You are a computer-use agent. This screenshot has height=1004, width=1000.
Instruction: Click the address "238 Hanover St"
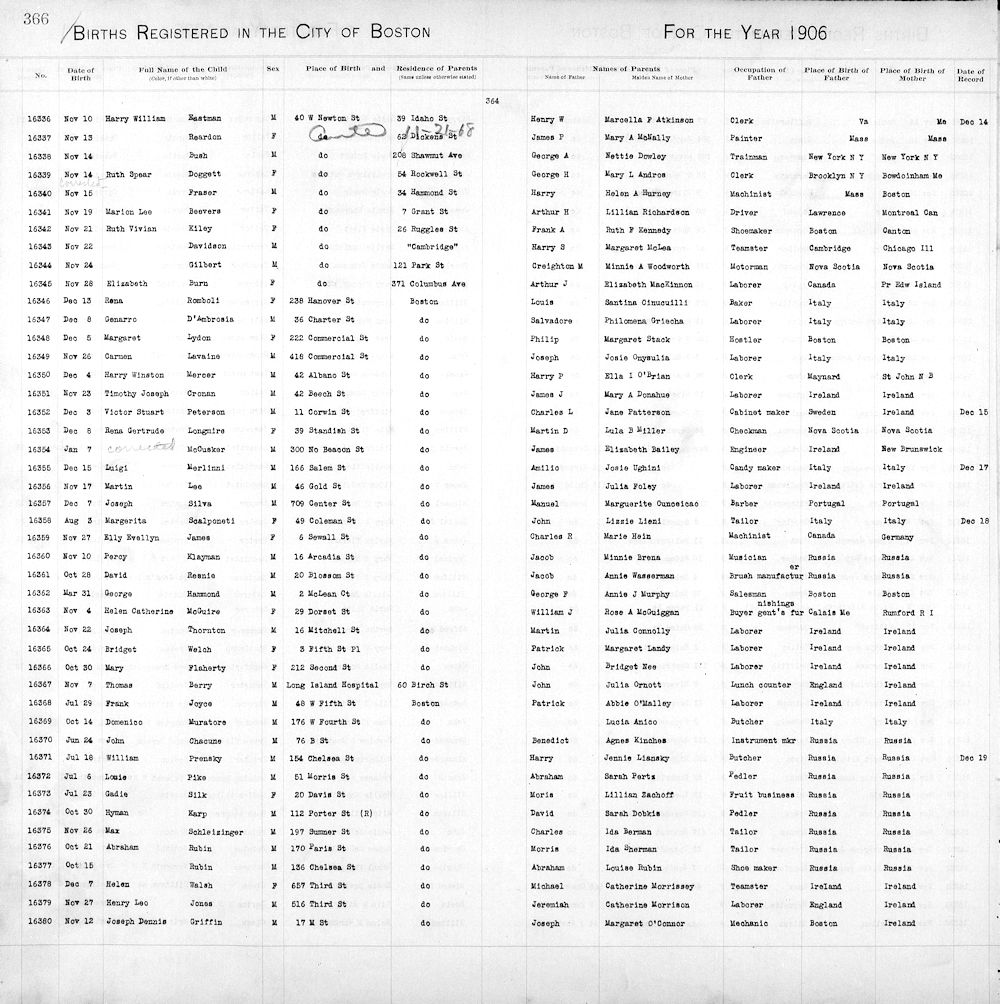pyautogui.click(x=323, y=301)
